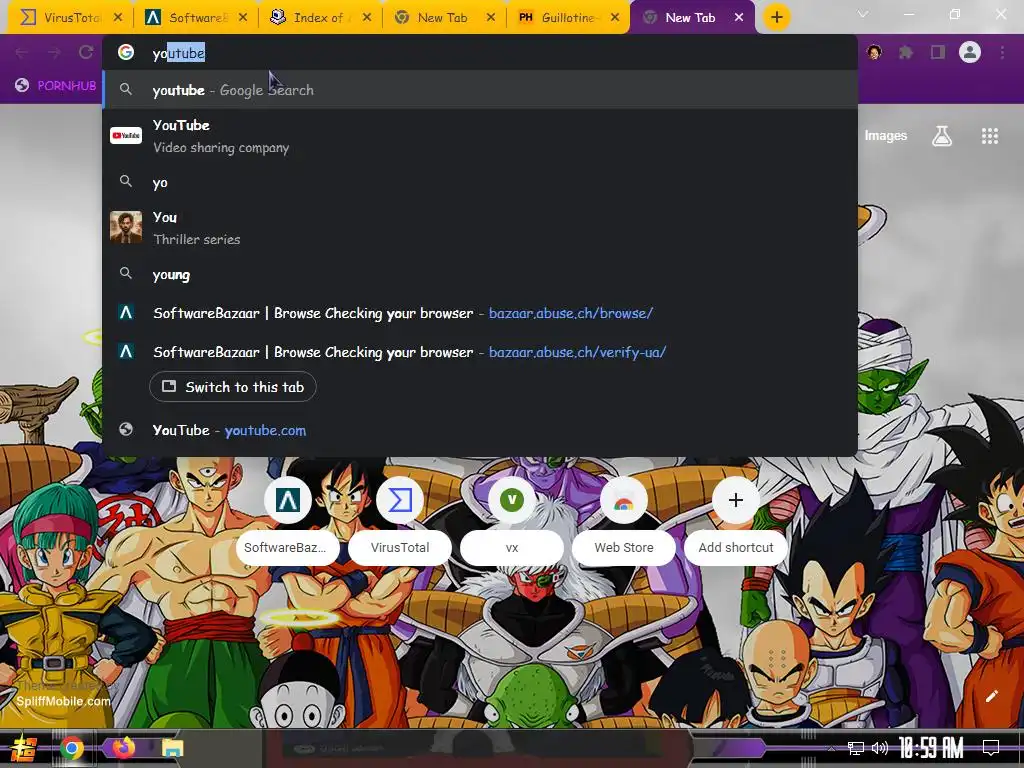Screen dimensions: 1024x768
Task: Open tab search dropdown arrow
Action: (863, 14)
